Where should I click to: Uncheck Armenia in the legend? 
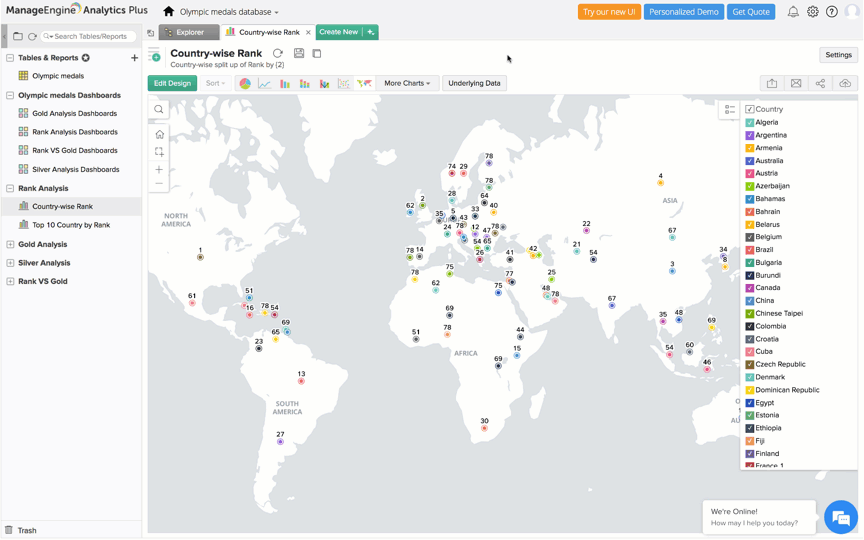click(749, 148)
